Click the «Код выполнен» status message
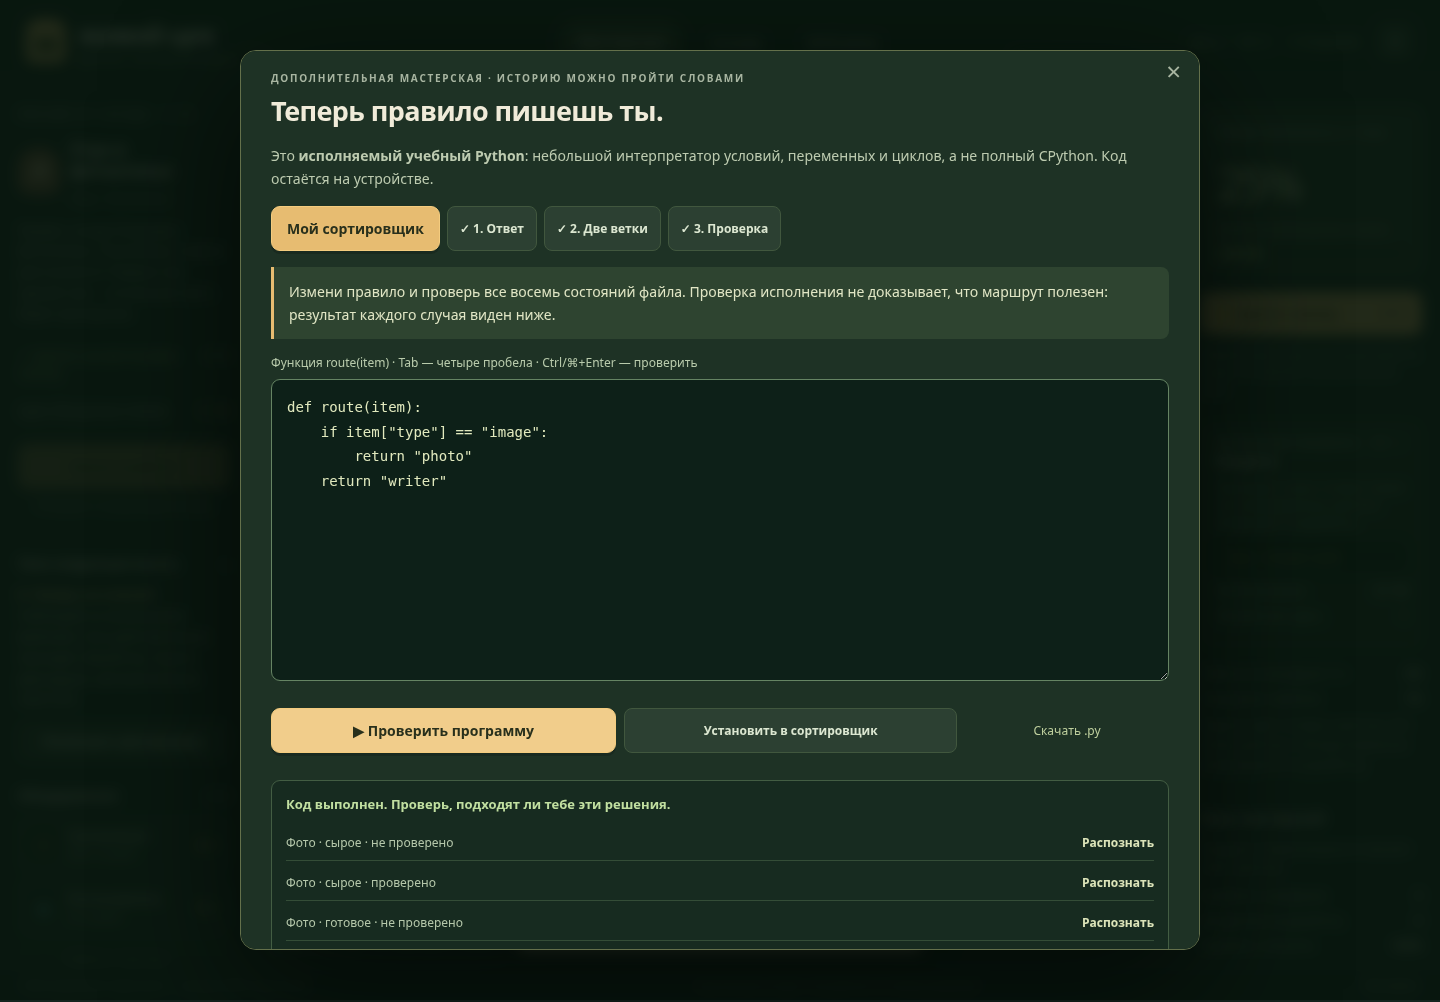Screen dimensions: 1440x1002 point(478,805)
